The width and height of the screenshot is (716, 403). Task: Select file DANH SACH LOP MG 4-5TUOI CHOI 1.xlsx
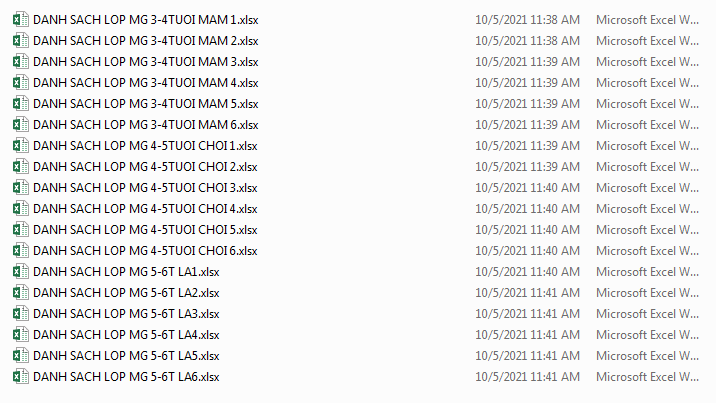145,146
